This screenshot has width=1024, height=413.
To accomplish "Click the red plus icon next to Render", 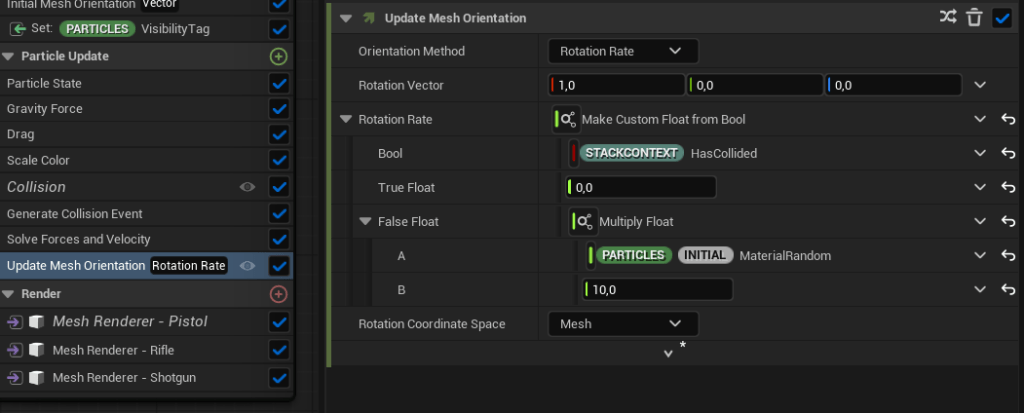I will click(x=279, y=294).
